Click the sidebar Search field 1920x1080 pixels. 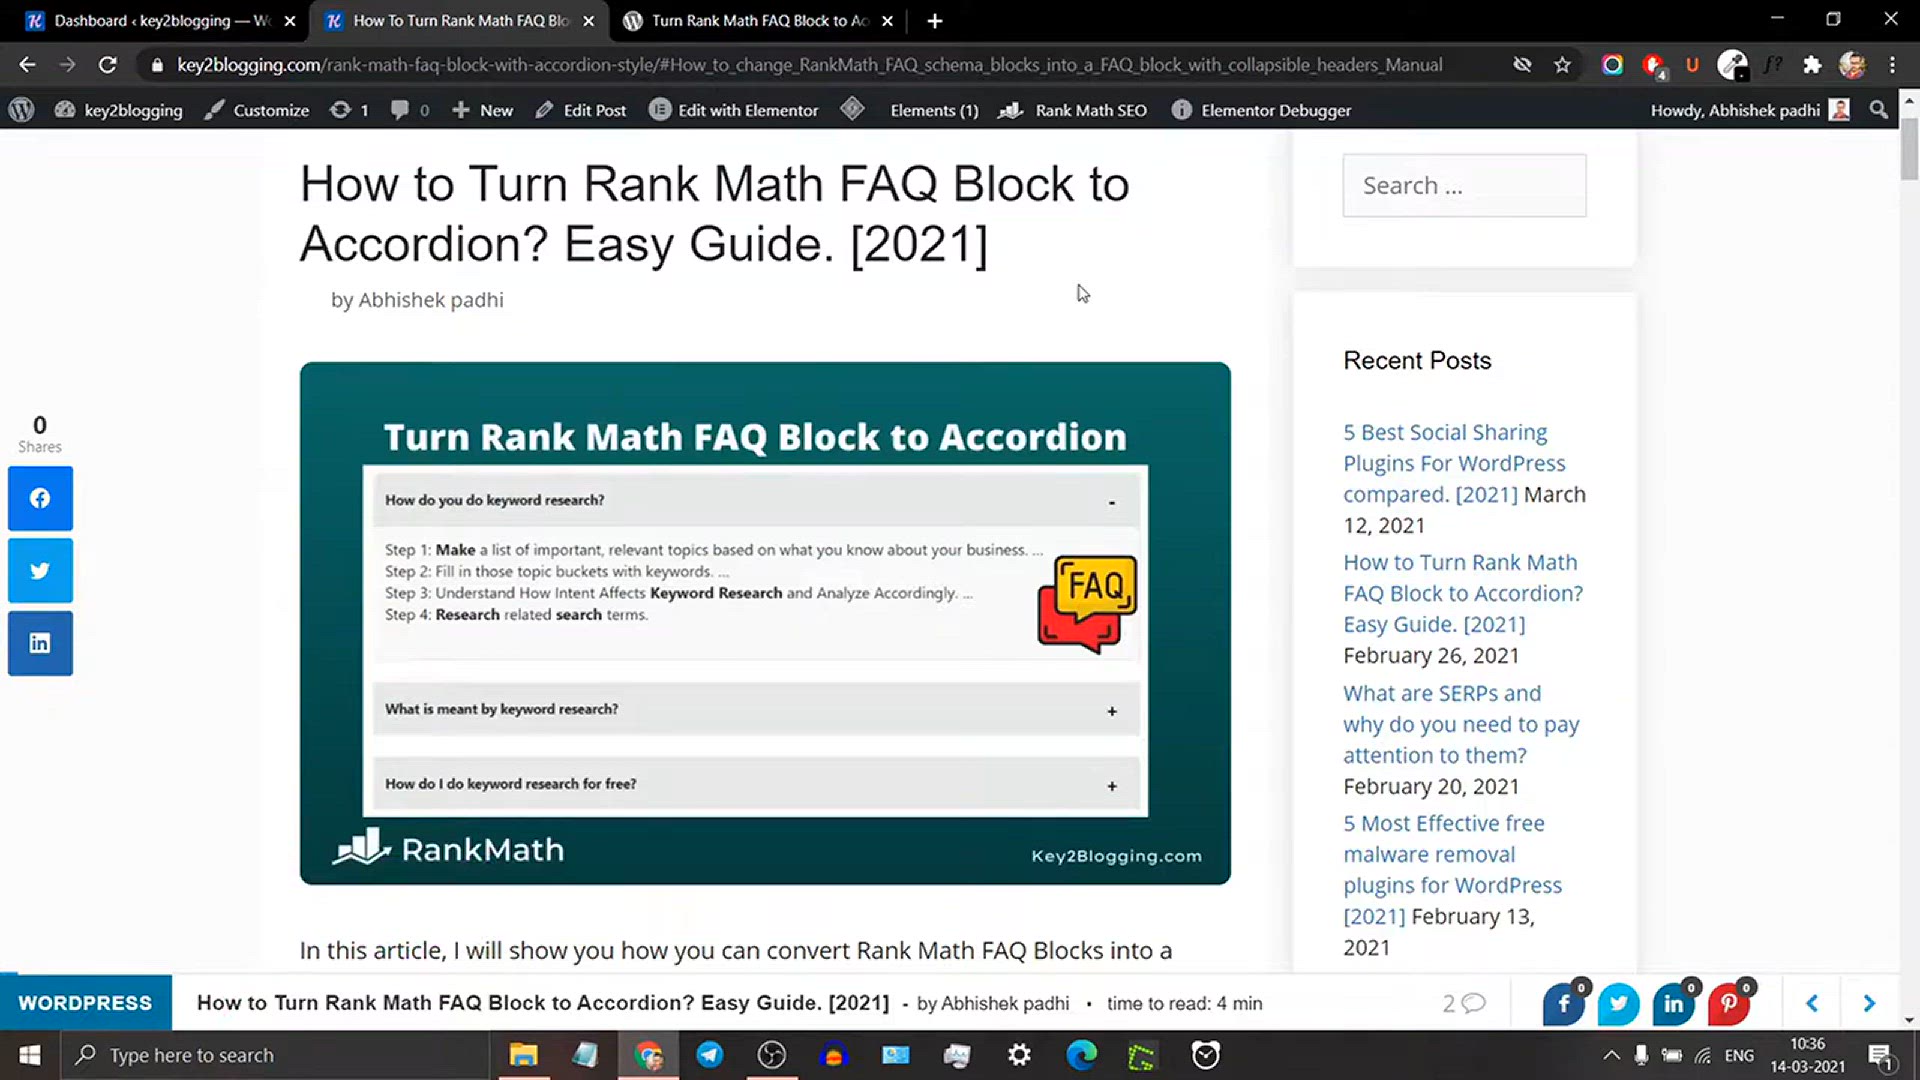point(1464,185)
